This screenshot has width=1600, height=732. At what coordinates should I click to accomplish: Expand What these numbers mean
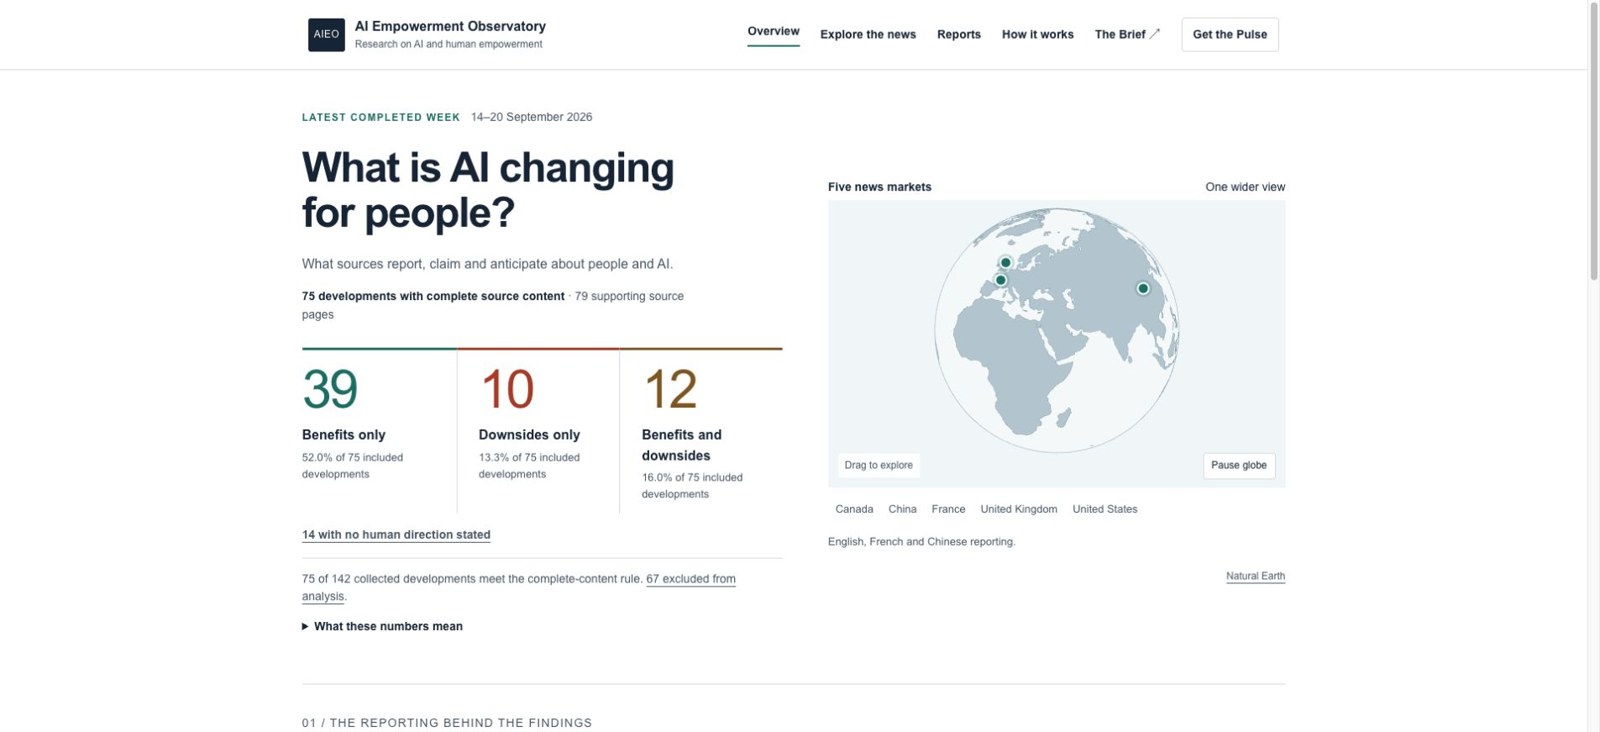(382, 626)
